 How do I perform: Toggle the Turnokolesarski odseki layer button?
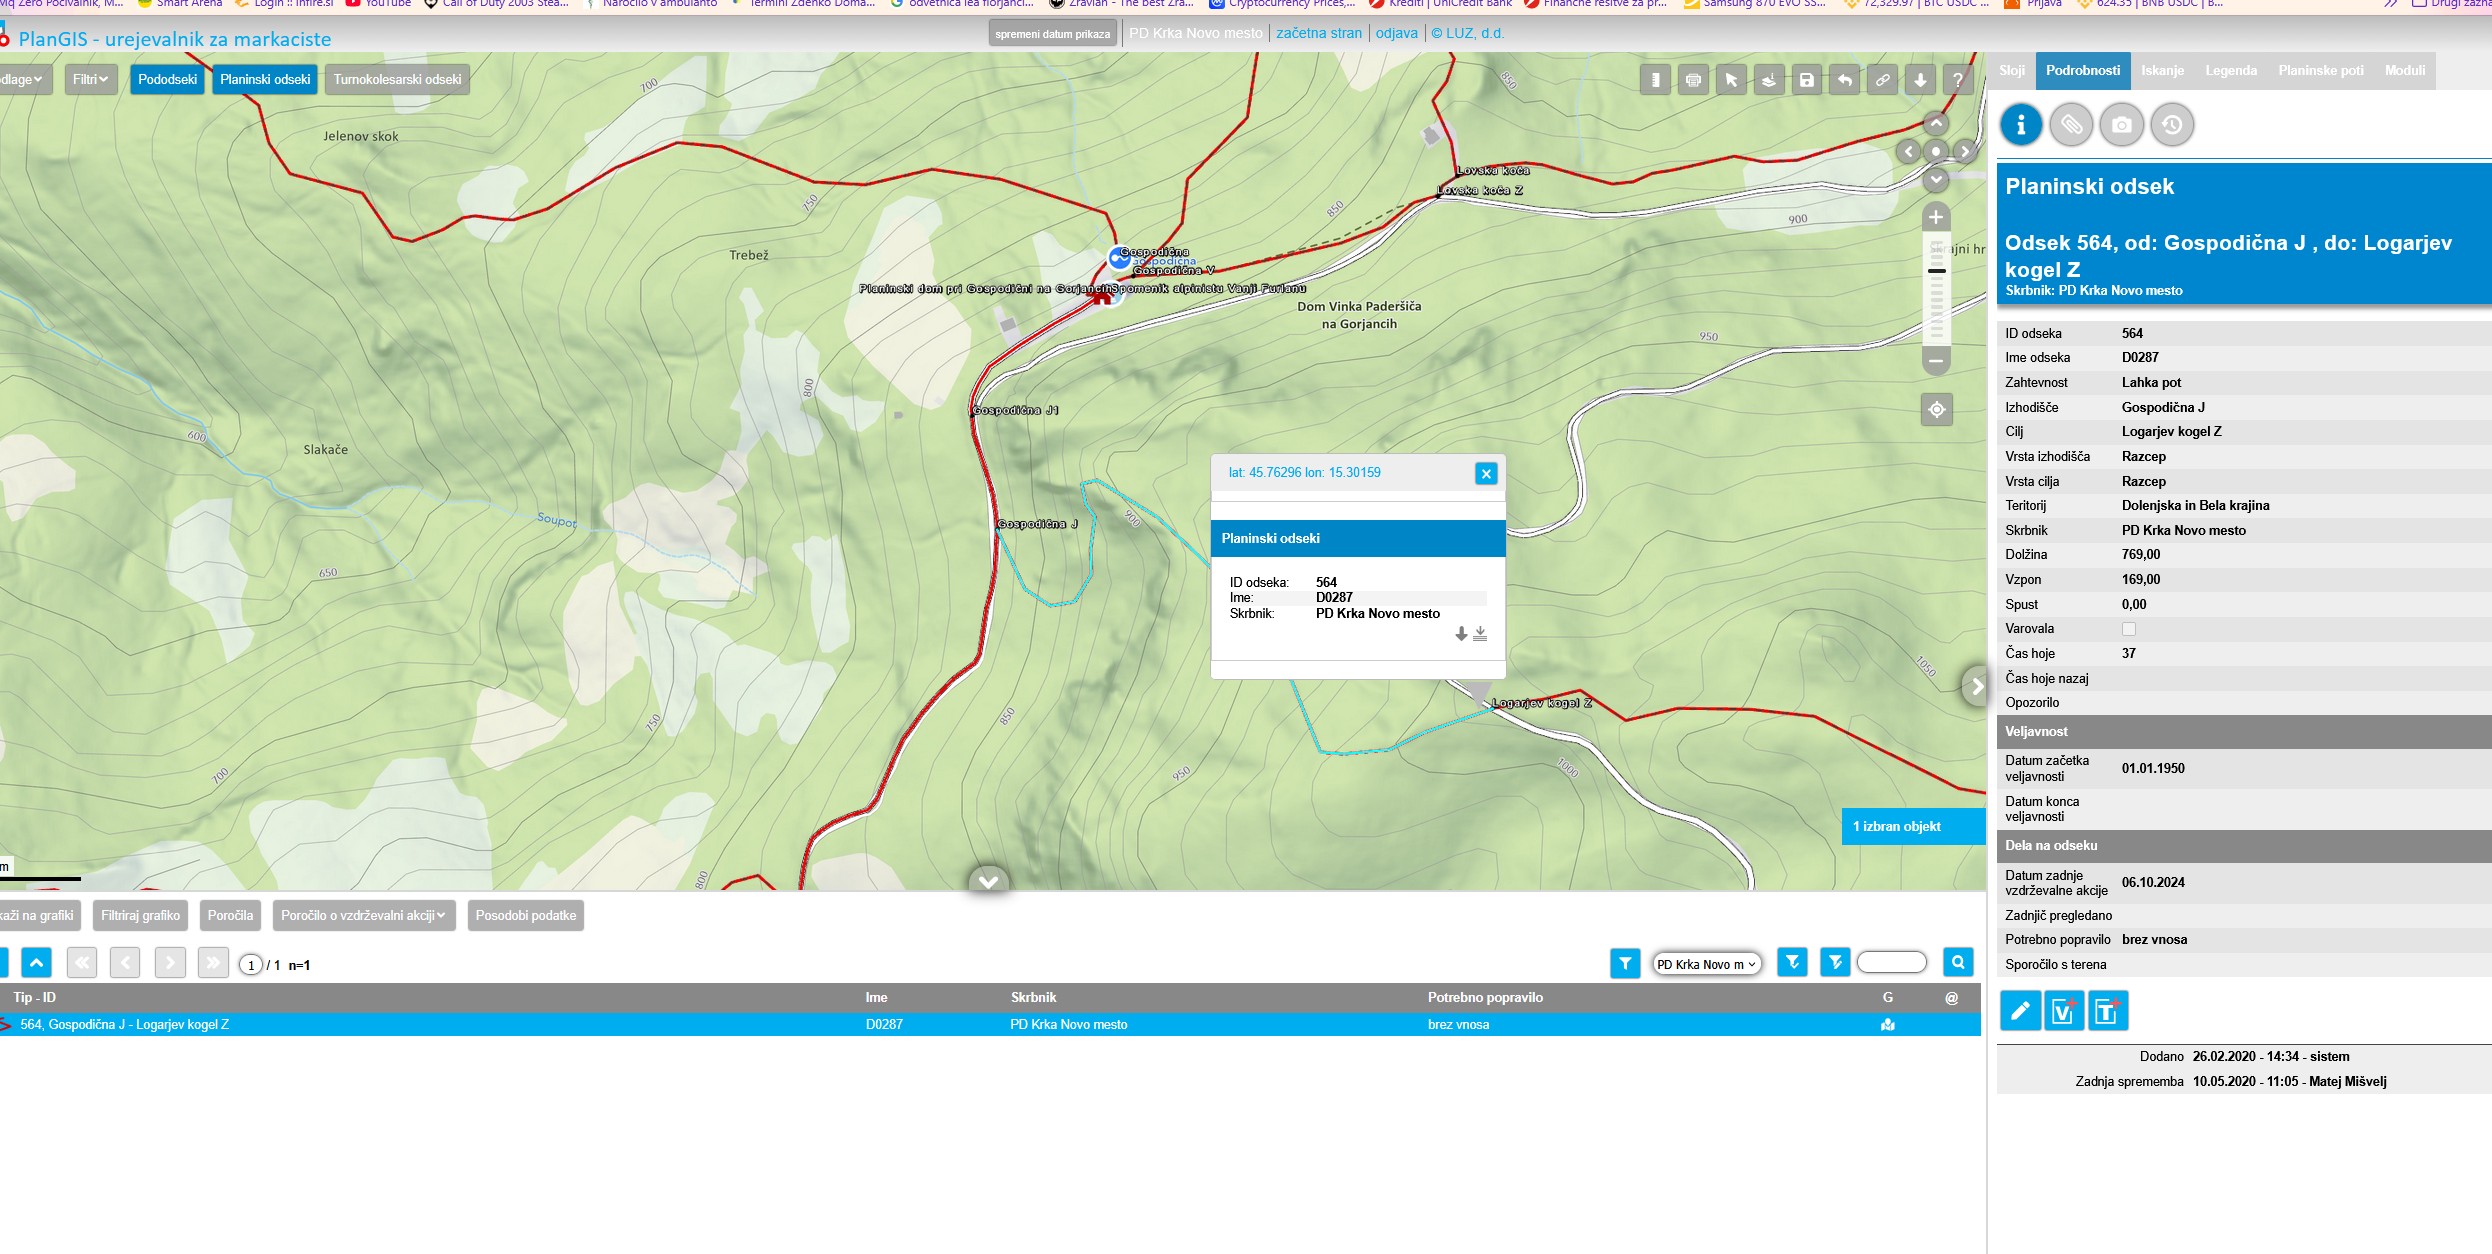point(397,80)
